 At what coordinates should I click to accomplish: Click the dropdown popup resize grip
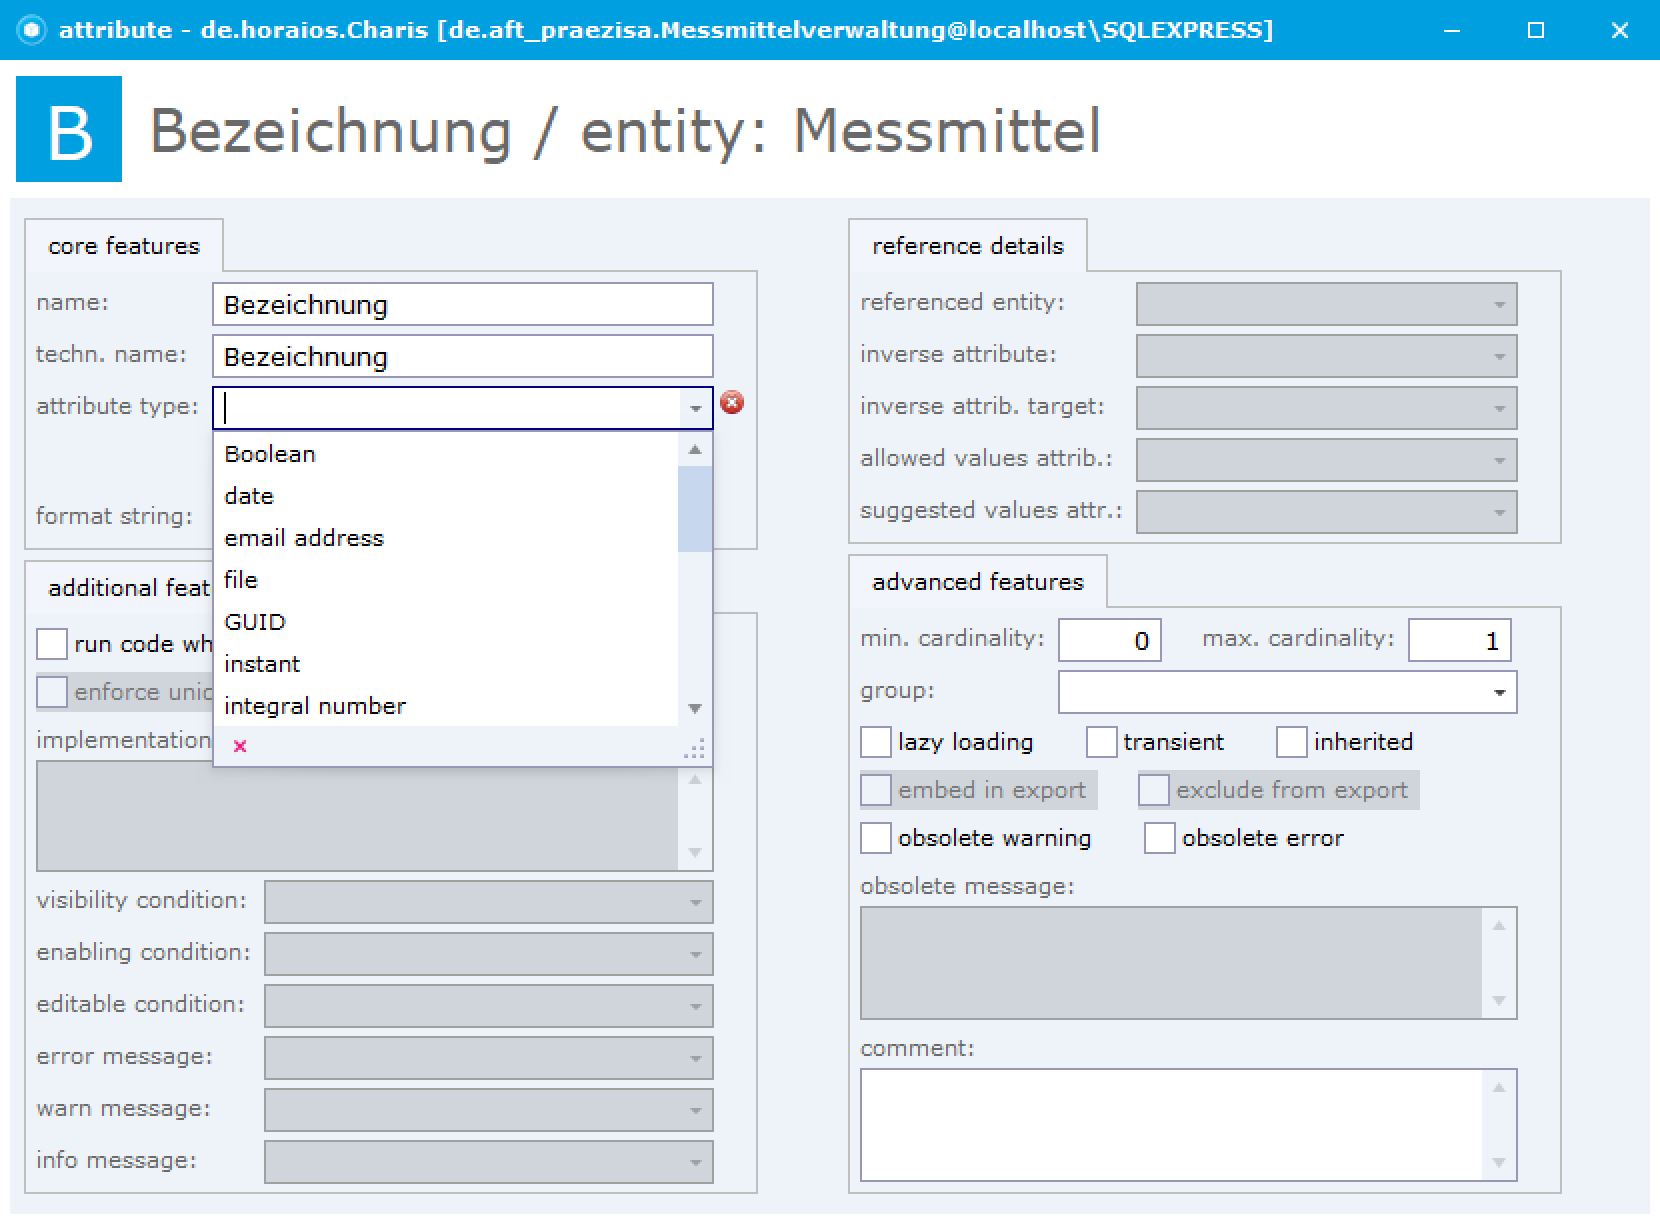point(694,749)
